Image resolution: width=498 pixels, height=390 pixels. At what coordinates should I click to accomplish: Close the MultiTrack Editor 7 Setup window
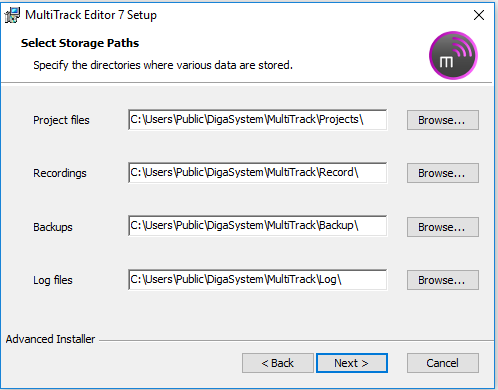(479, 15)
